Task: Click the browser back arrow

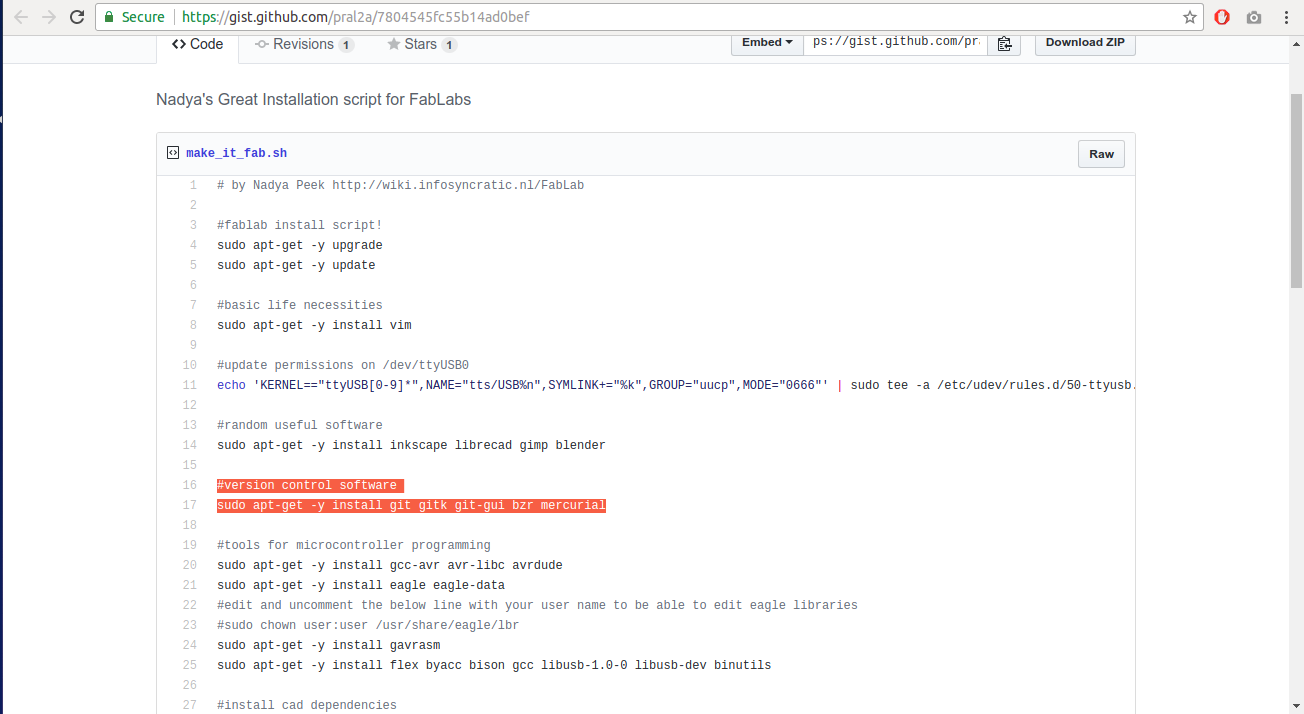Action: (21, 17)
